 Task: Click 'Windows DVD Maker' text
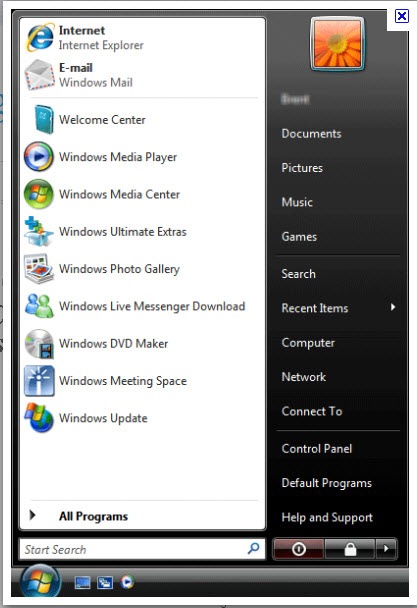[x=113, y=344]
